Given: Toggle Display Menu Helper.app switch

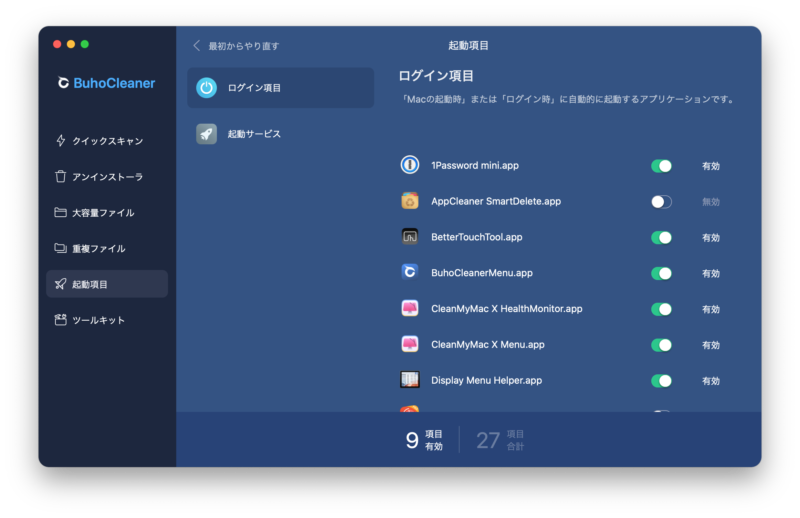Looking at the screenshot, I should click(x=661, y=381).
